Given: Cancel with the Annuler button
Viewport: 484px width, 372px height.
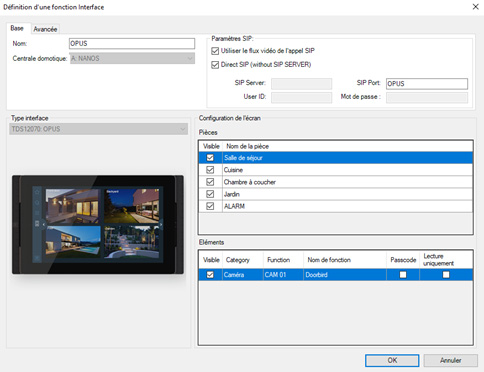Looking at the screenshot, I should pyautogui.click(x=450, y=360).
